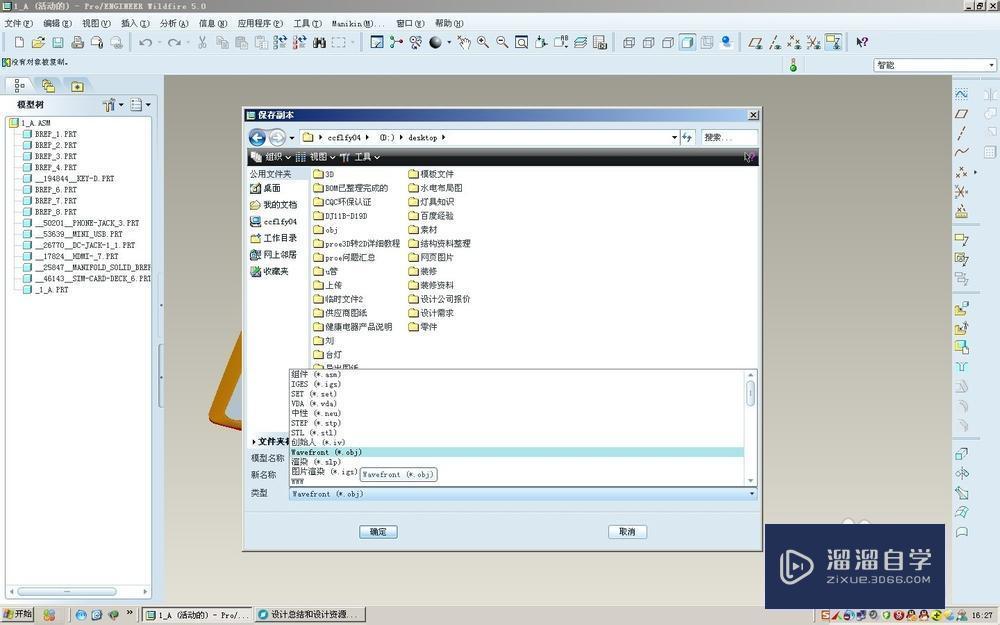Click the New file icon in toolbar
The image size is (1000, 625).
pos(19,42)
